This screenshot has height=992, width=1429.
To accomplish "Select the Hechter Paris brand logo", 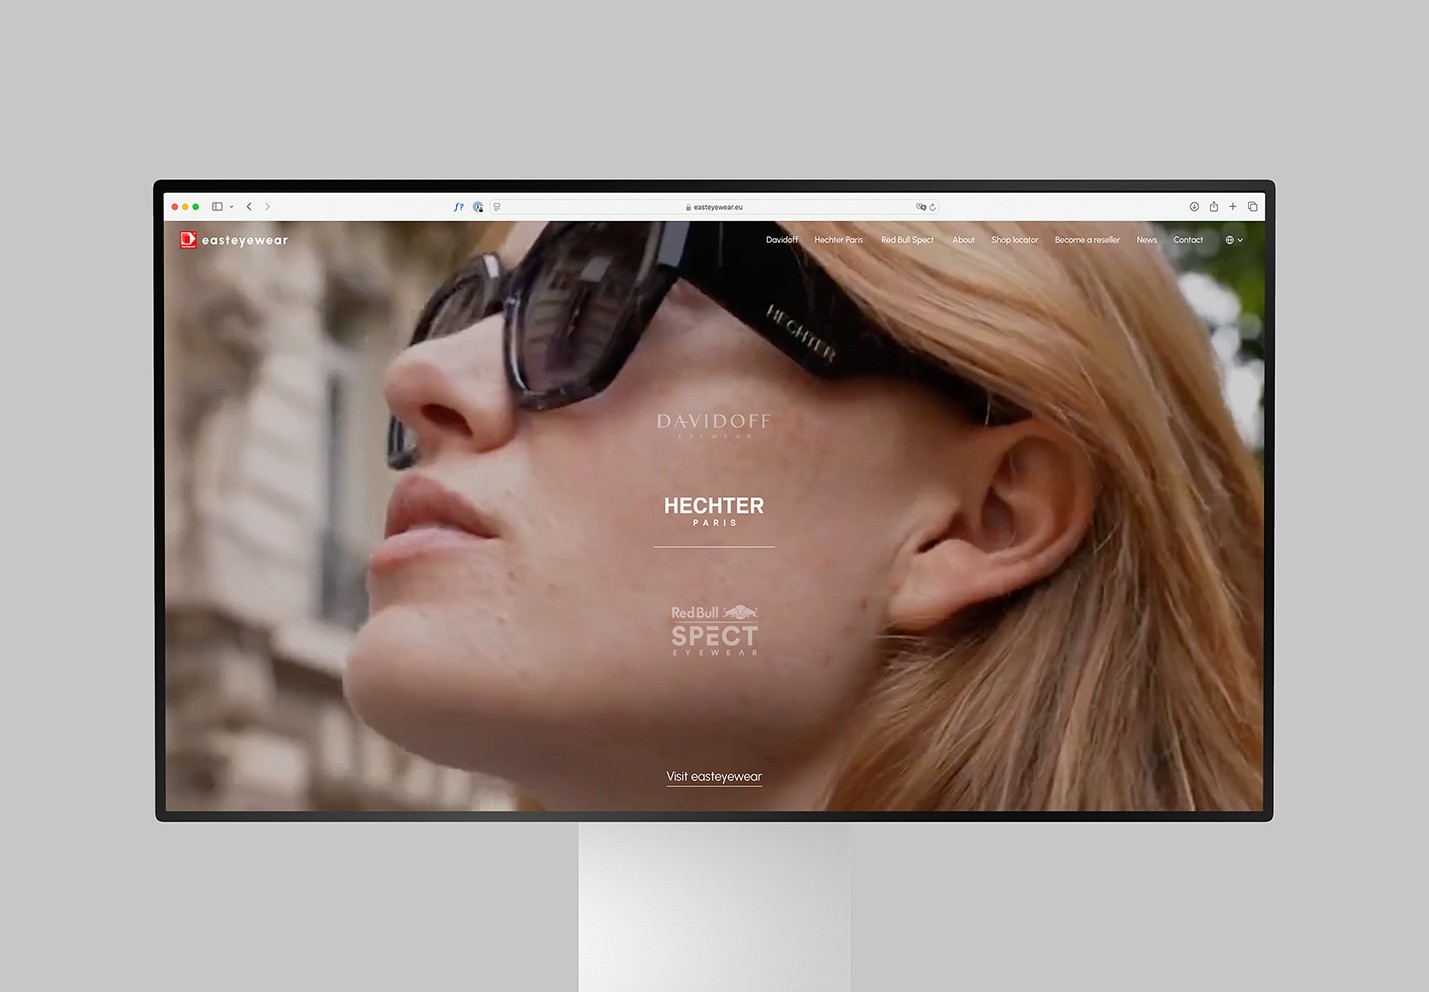I will coord(714,511).
